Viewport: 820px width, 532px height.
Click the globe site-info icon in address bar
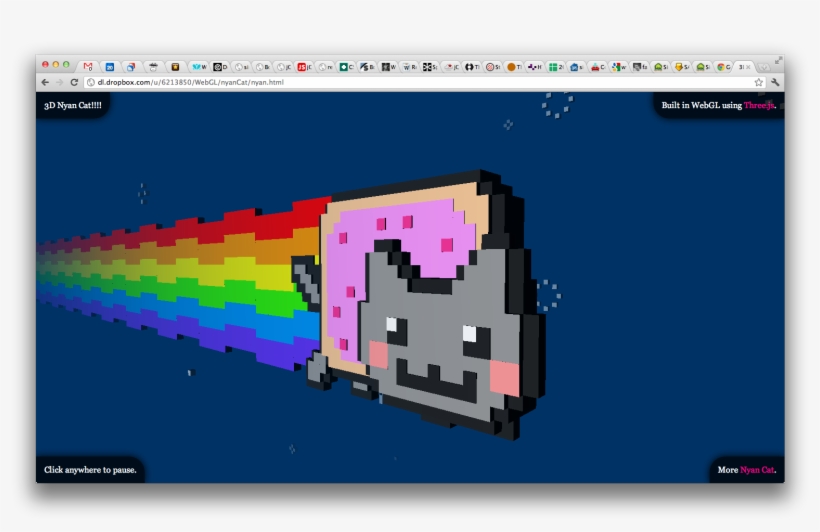pos(90,82)
